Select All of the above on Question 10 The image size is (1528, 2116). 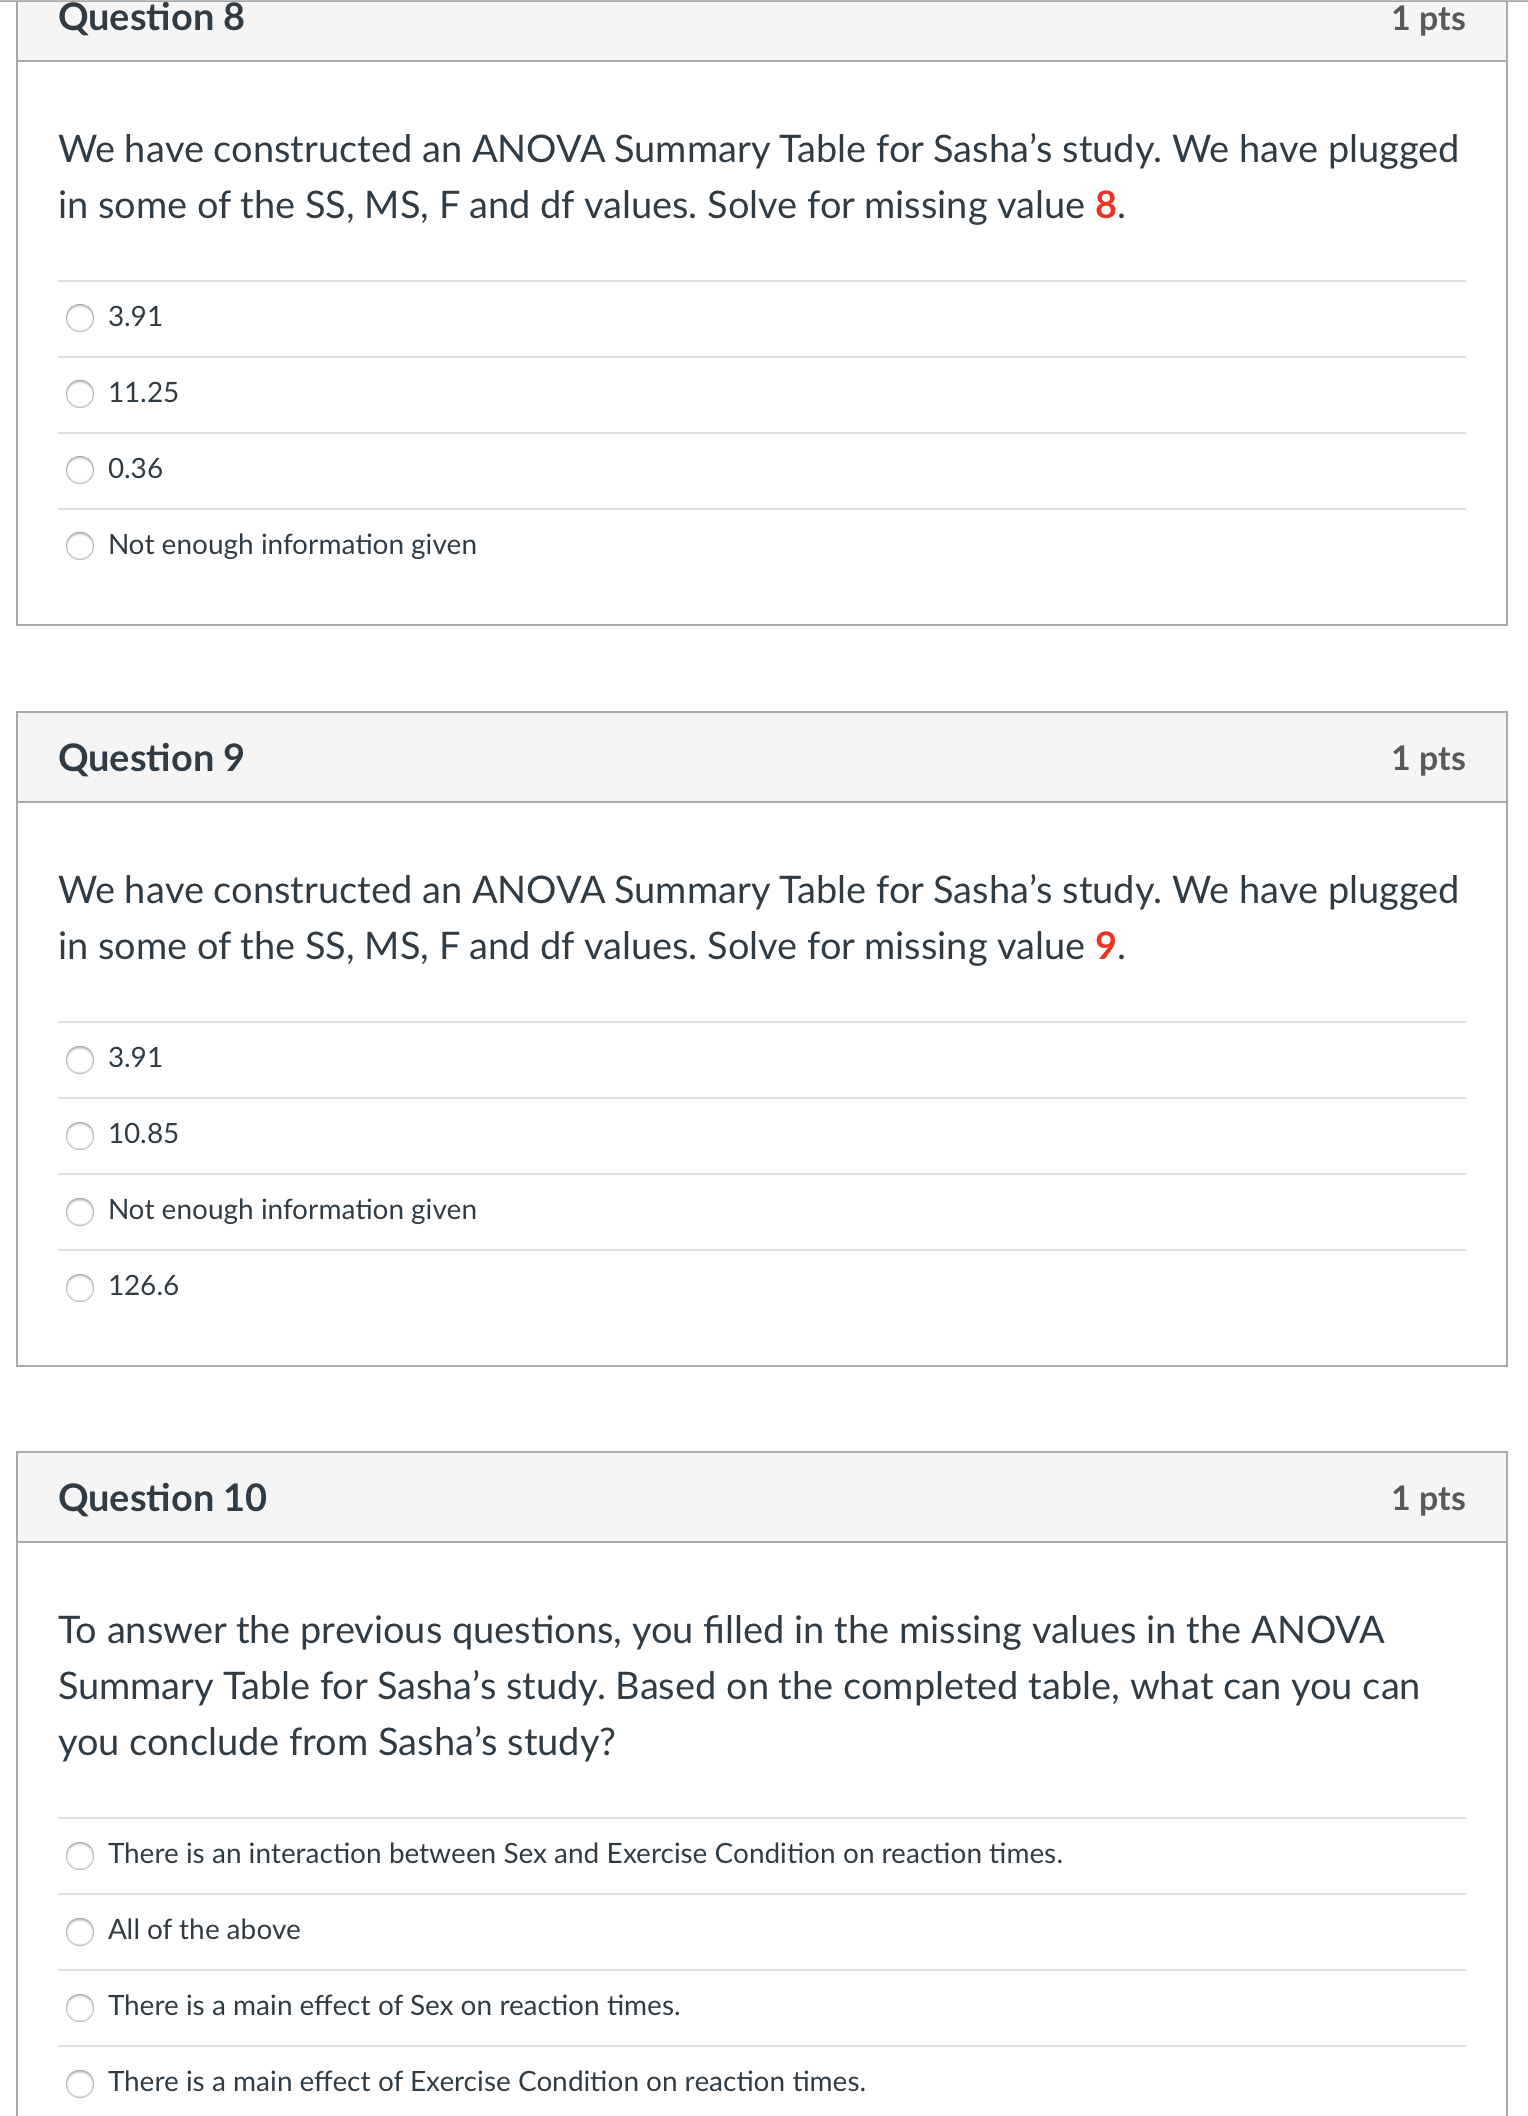click(80, 1931)
